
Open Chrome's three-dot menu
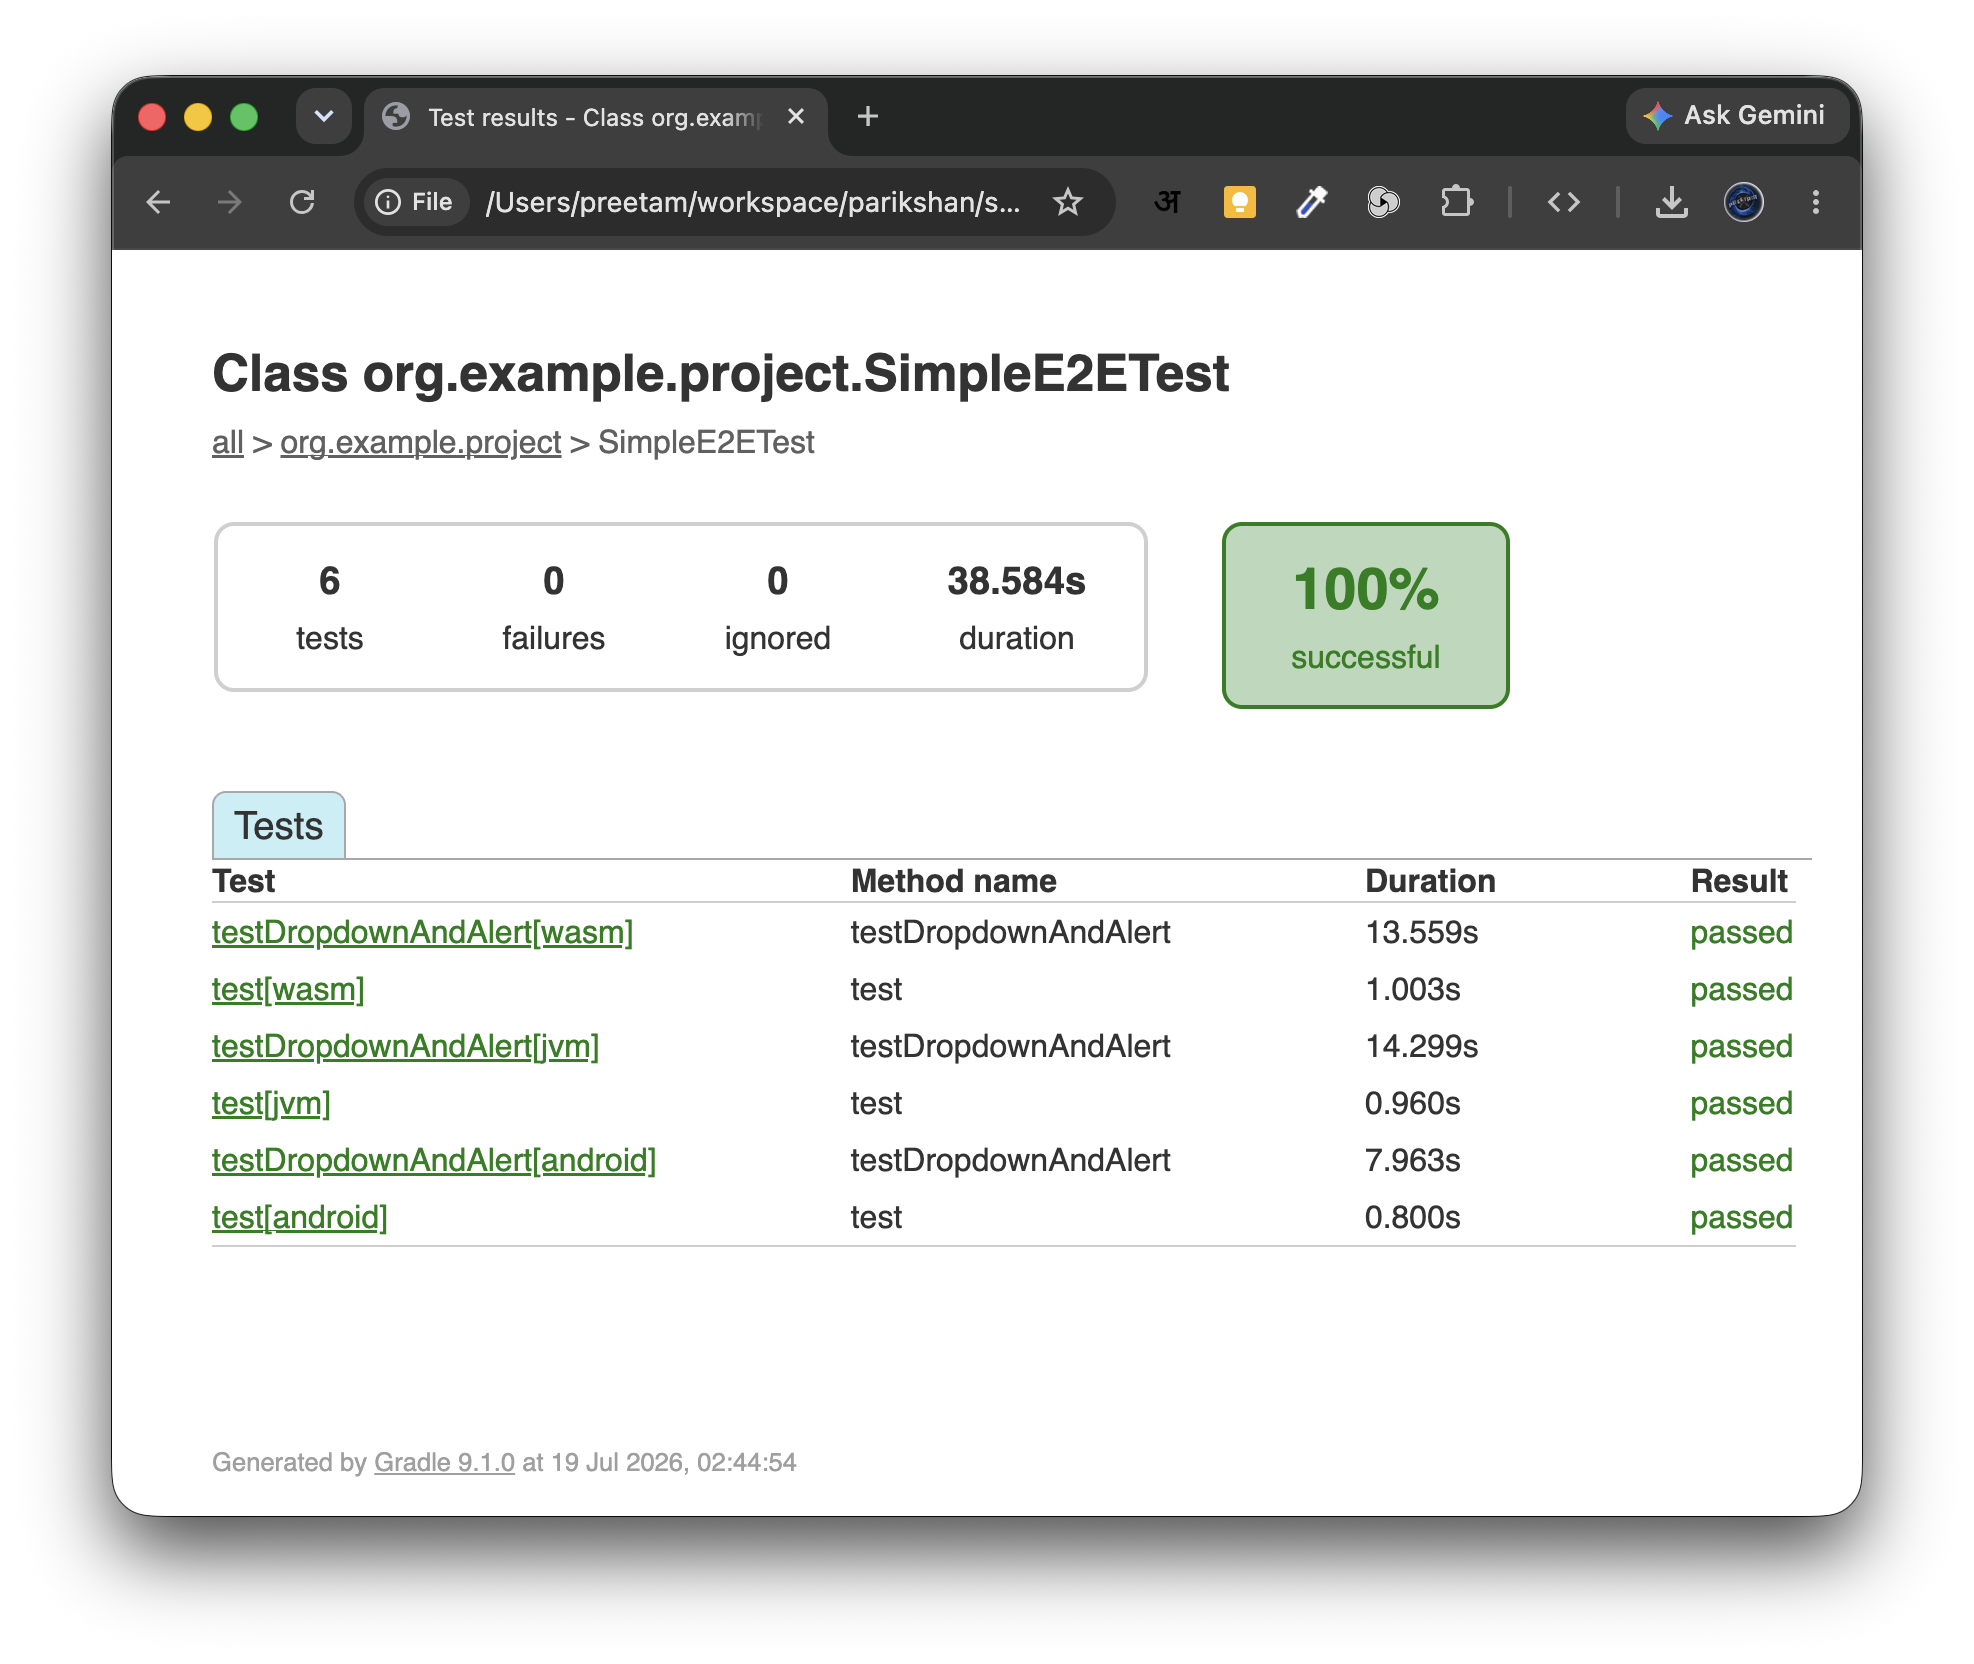coord(1816,203)
